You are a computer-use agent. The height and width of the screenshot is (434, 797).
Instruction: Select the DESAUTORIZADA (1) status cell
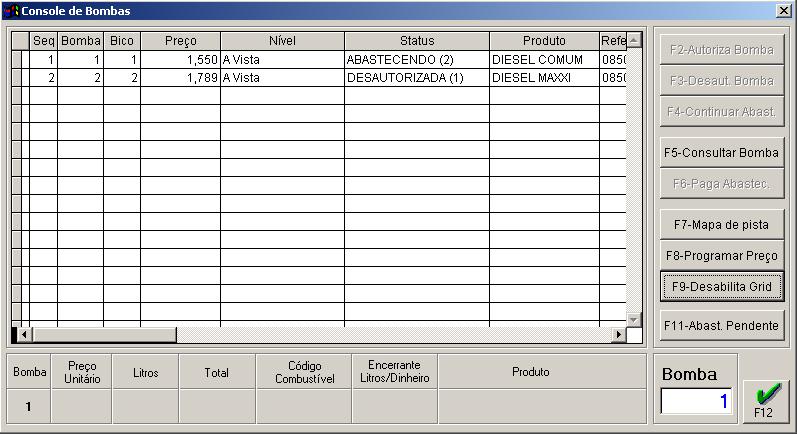(417, 78)
